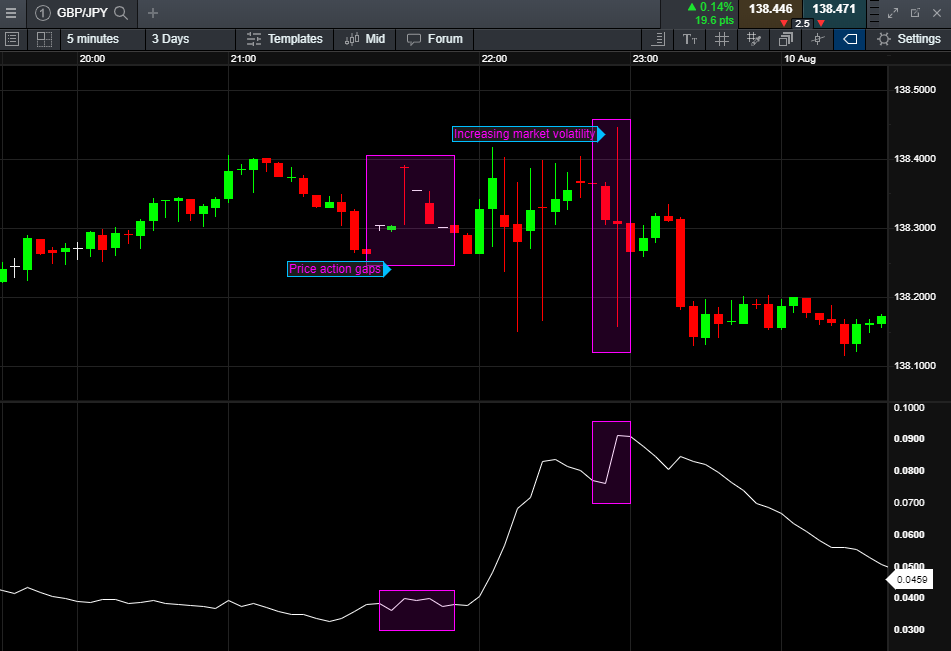
Task: Click the 10 Aug date axis label
Action: coord(800,59)
